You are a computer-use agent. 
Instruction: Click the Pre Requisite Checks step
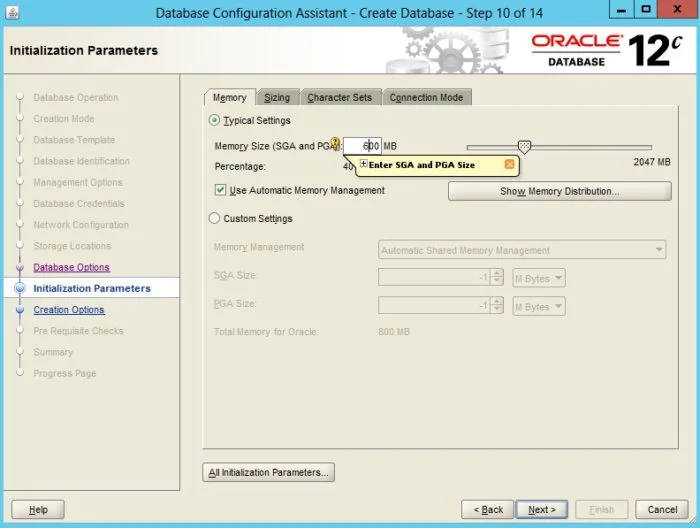78,331
